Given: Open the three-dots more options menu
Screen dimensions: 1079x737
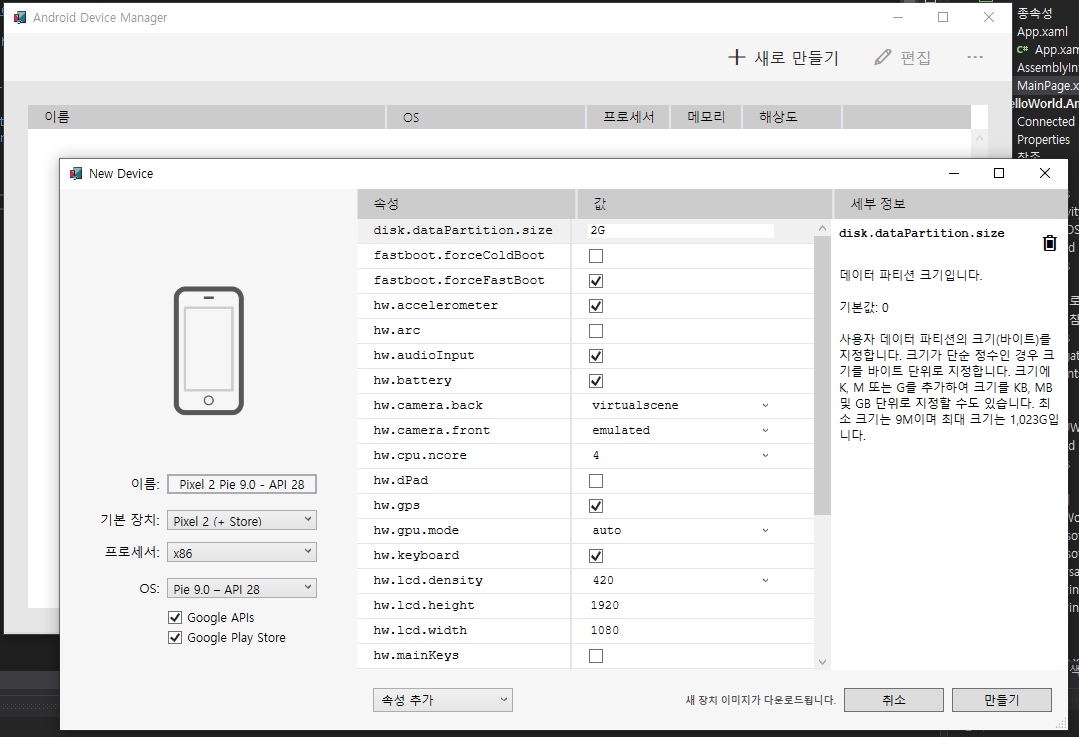Looking at the screenshot, I should pyautogui.click(x=974, y=57).
